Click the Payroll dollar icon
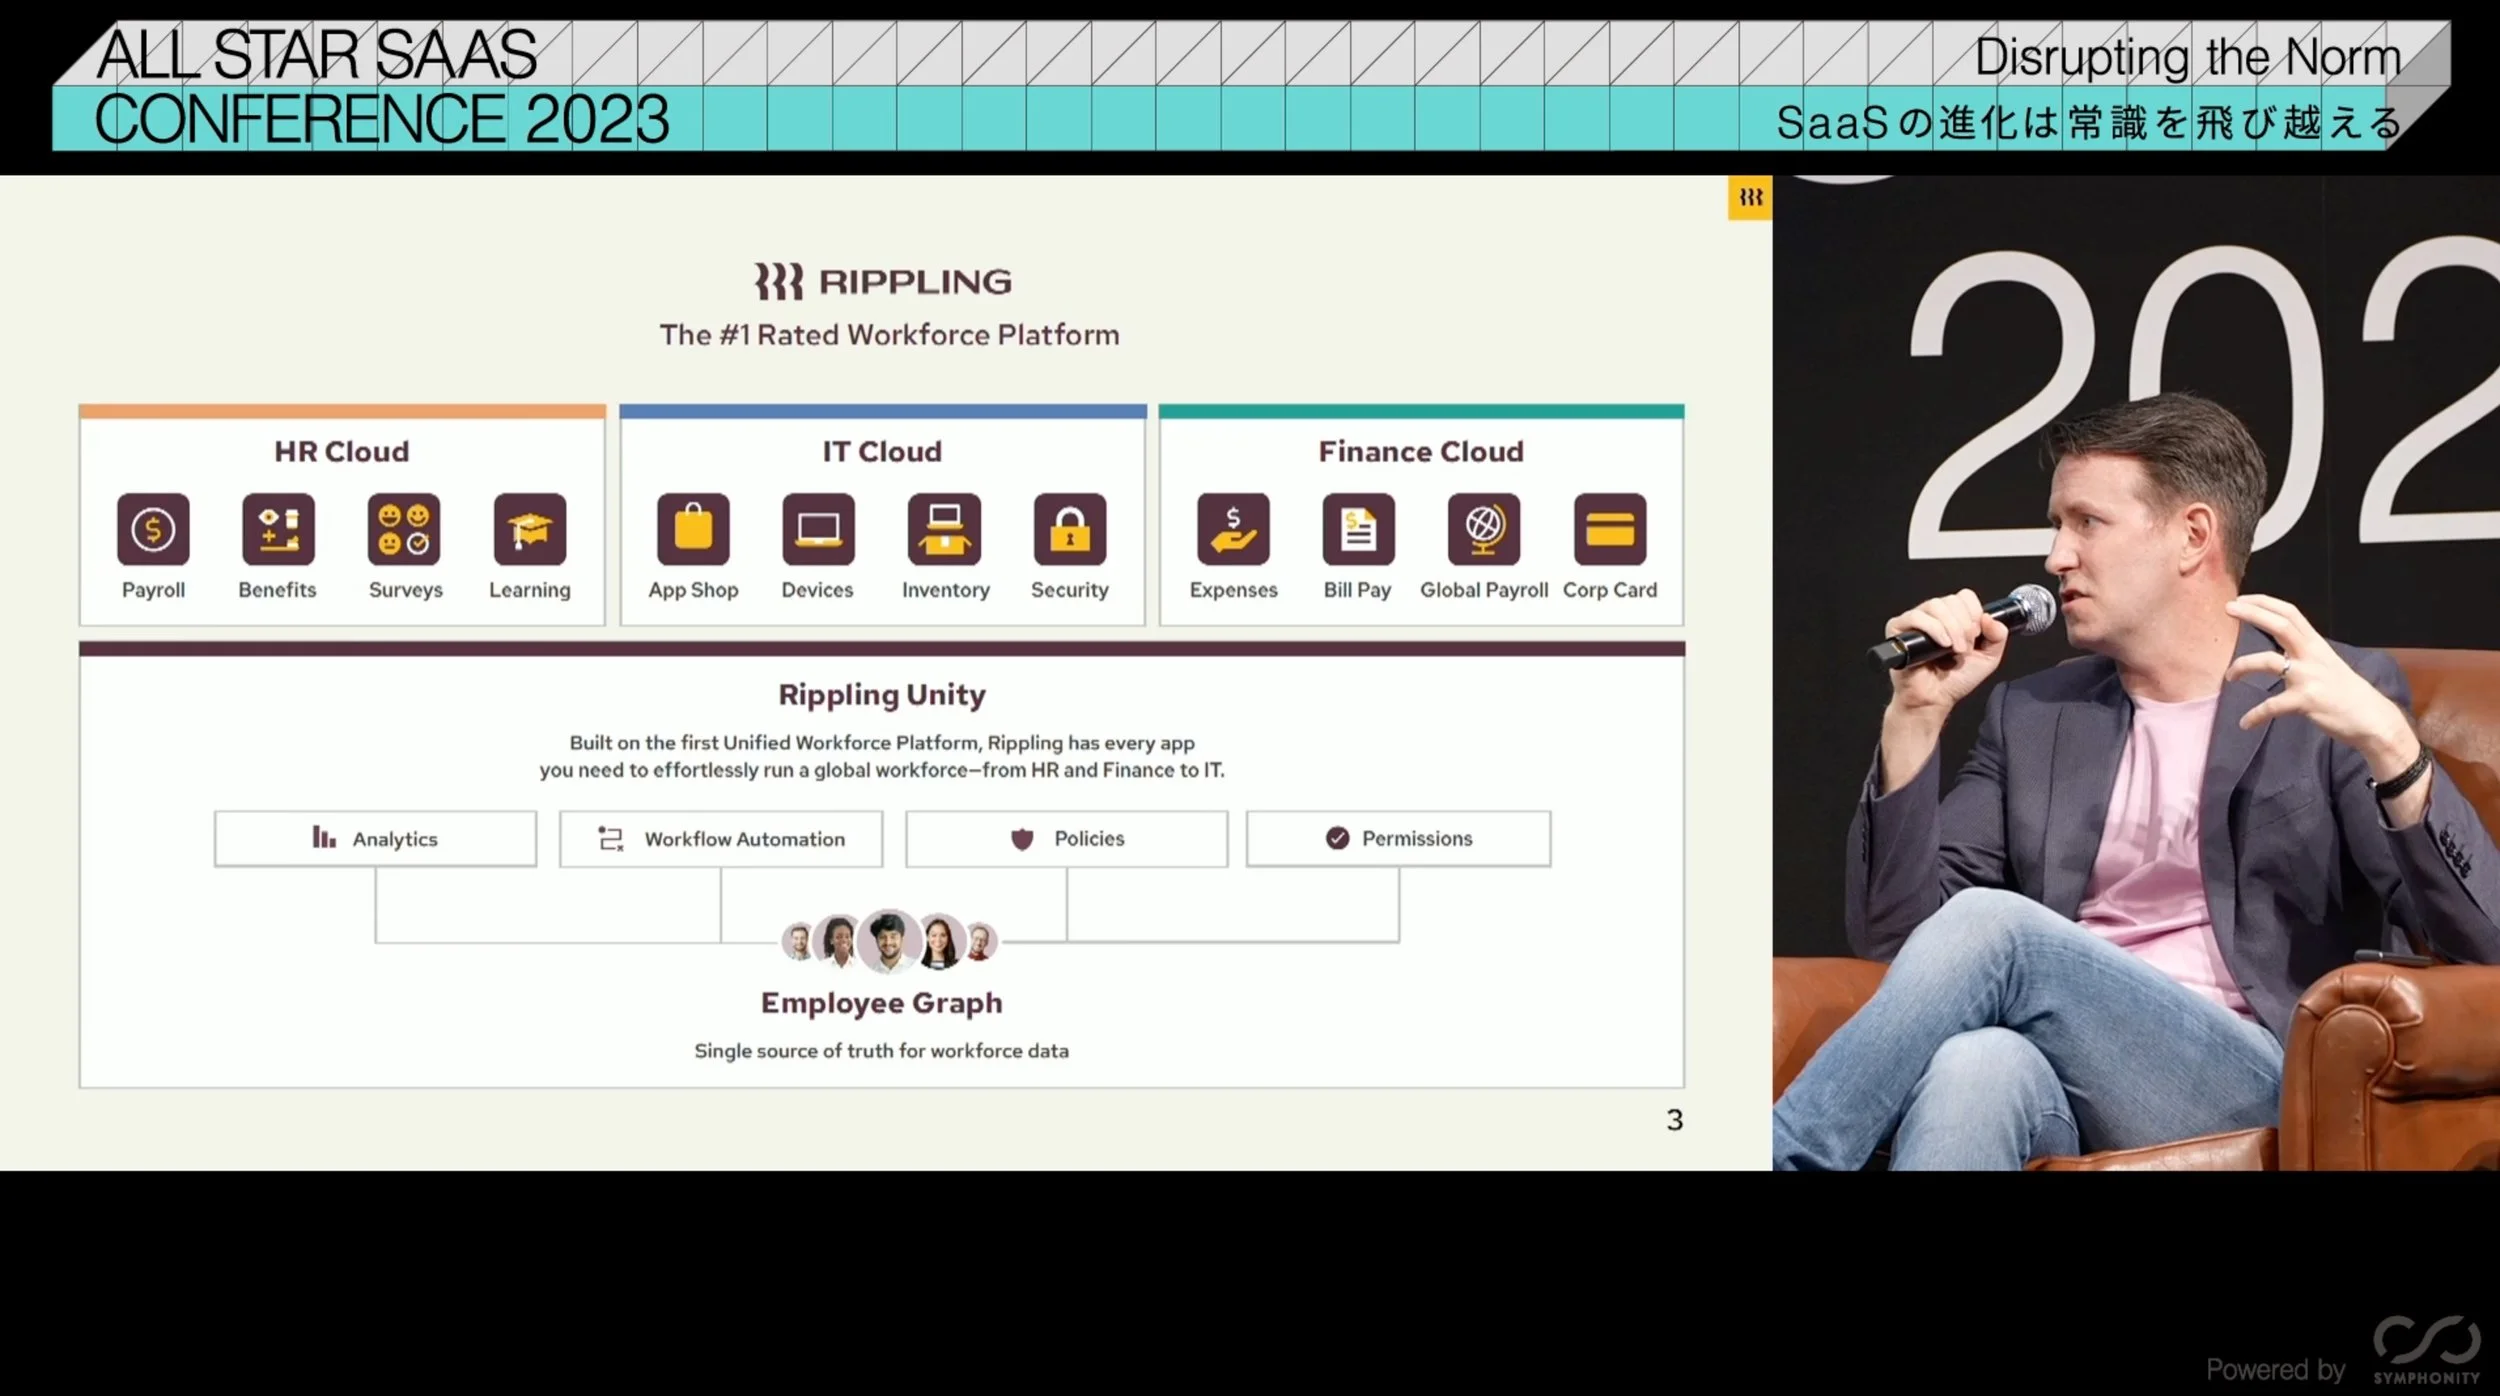 (153, 529)
